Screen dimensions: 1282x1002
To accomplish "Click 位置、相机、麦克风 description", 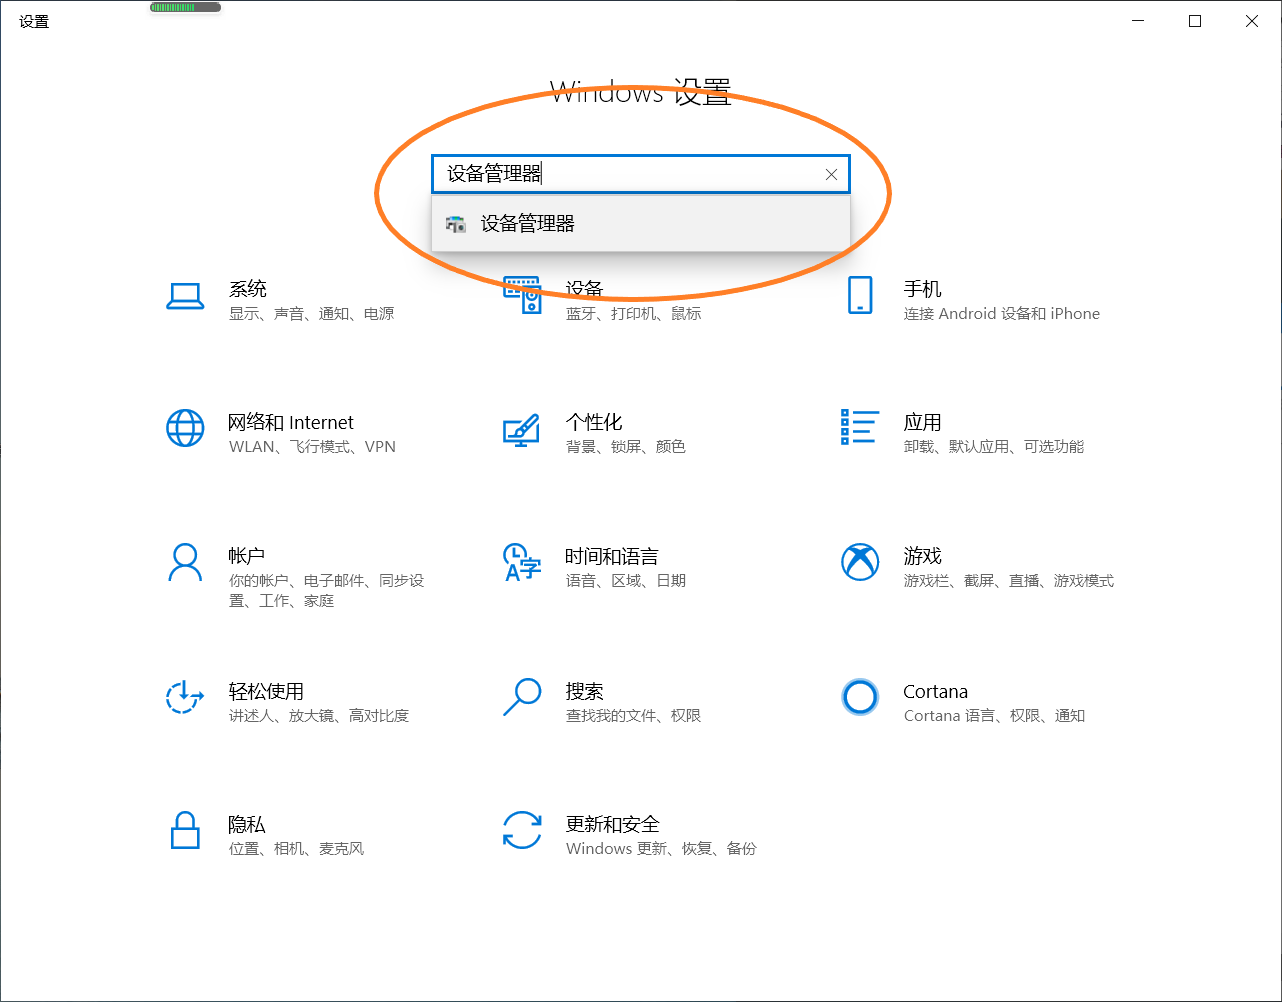I will 297,849.
